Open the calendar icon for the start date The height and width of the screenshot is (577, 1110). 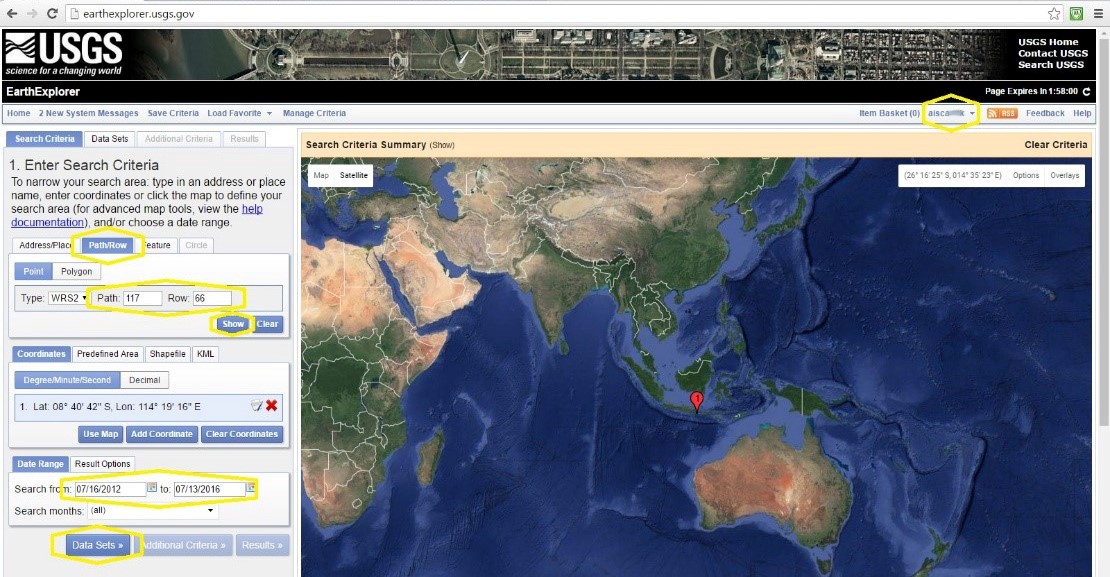point(152,488)
